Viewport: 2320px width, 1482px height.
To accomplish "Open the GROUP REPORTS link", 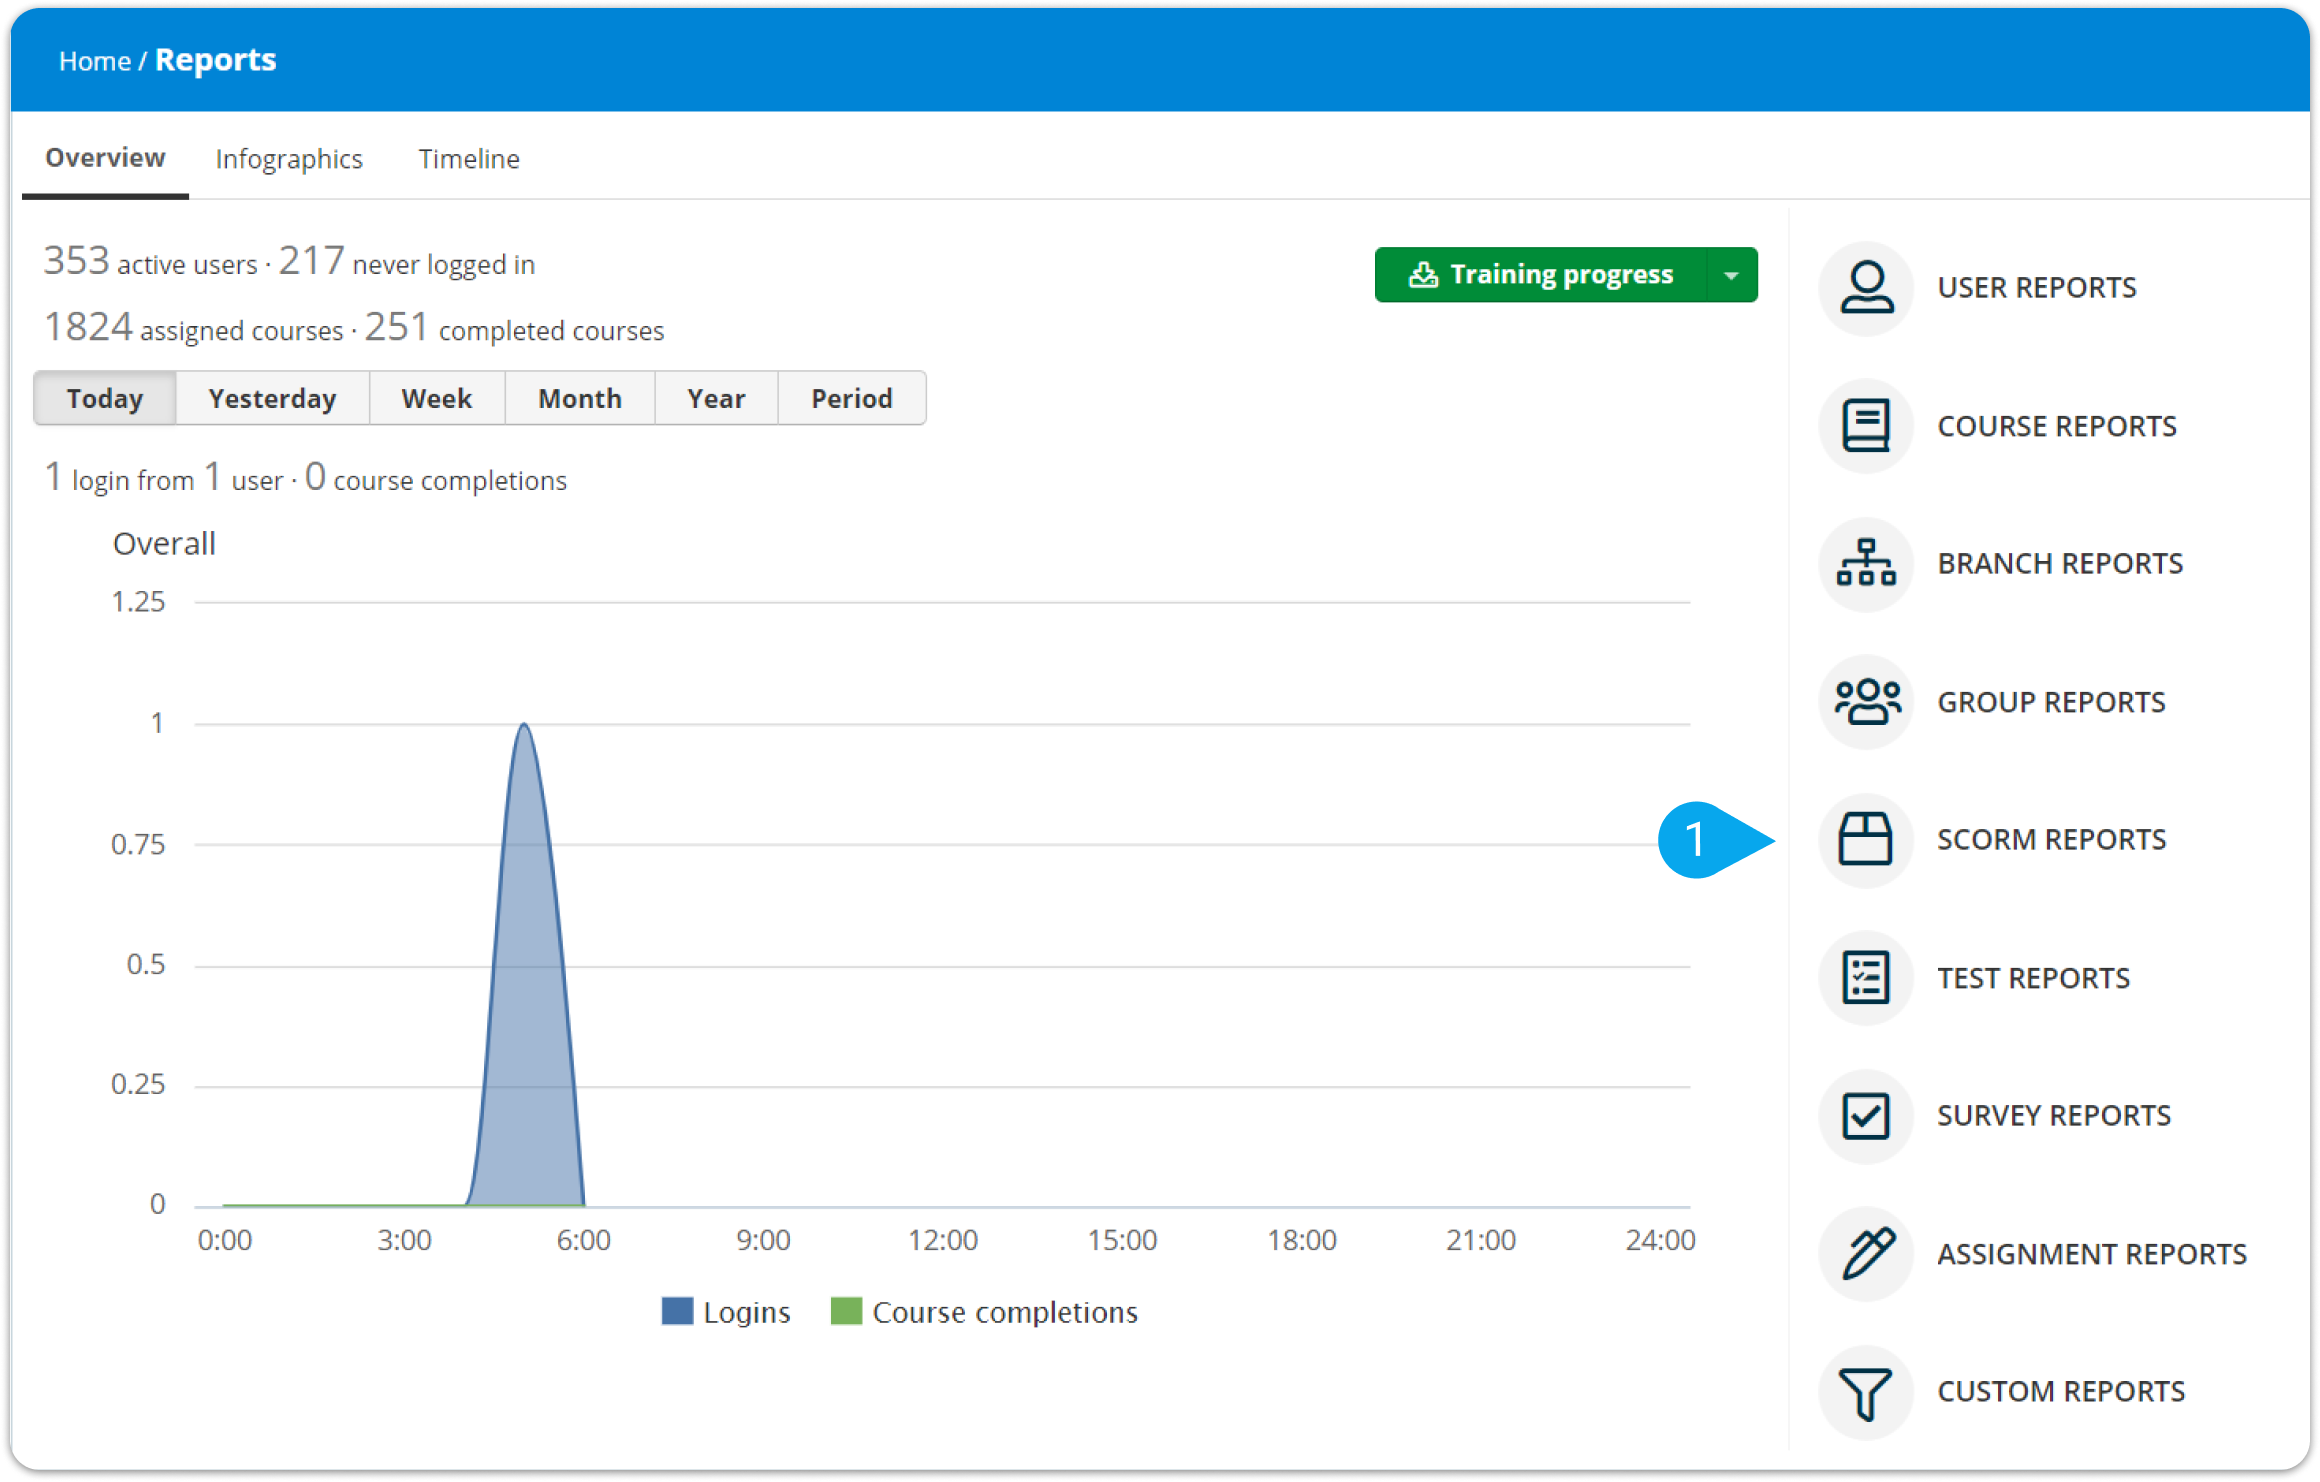I will 2051,702.
